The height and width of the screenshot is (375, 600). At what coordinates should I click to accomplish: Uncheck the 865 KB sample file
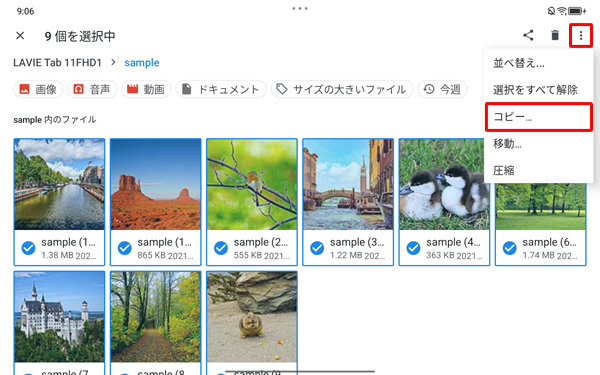(x=125, y=248)
